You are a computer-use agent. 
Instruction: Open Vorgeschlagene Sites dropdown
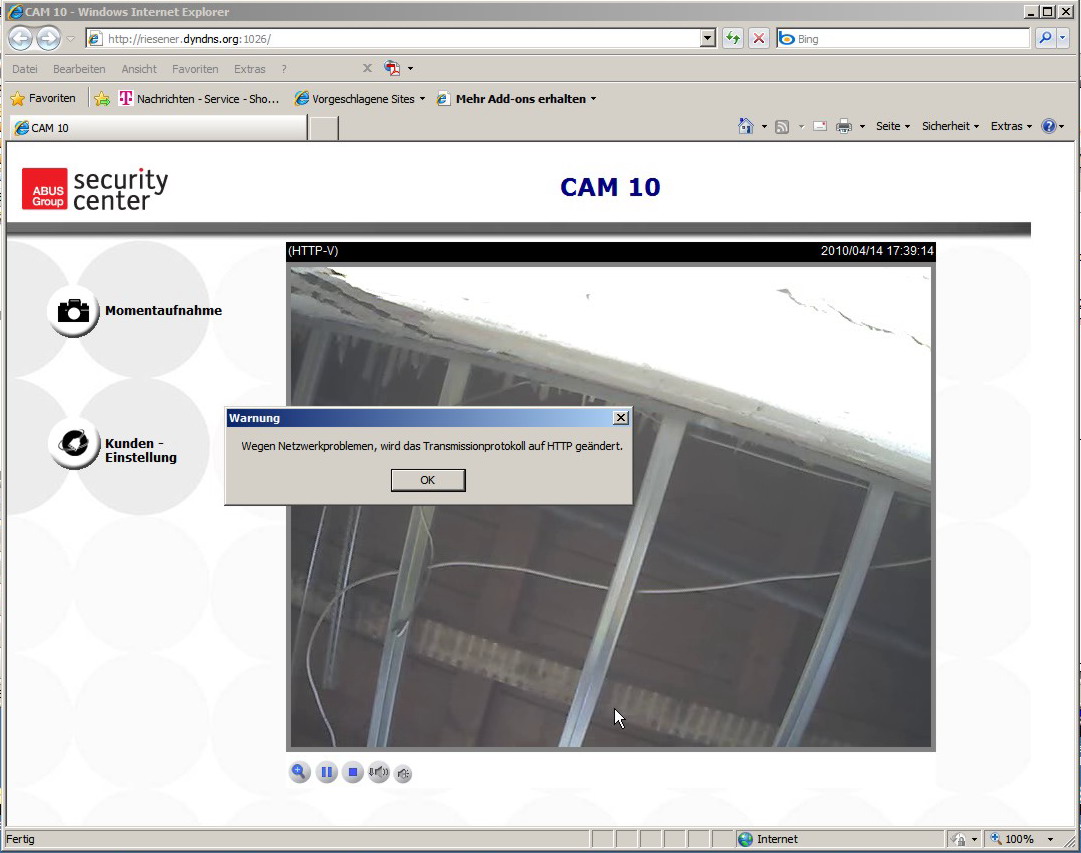pos(360,99)
